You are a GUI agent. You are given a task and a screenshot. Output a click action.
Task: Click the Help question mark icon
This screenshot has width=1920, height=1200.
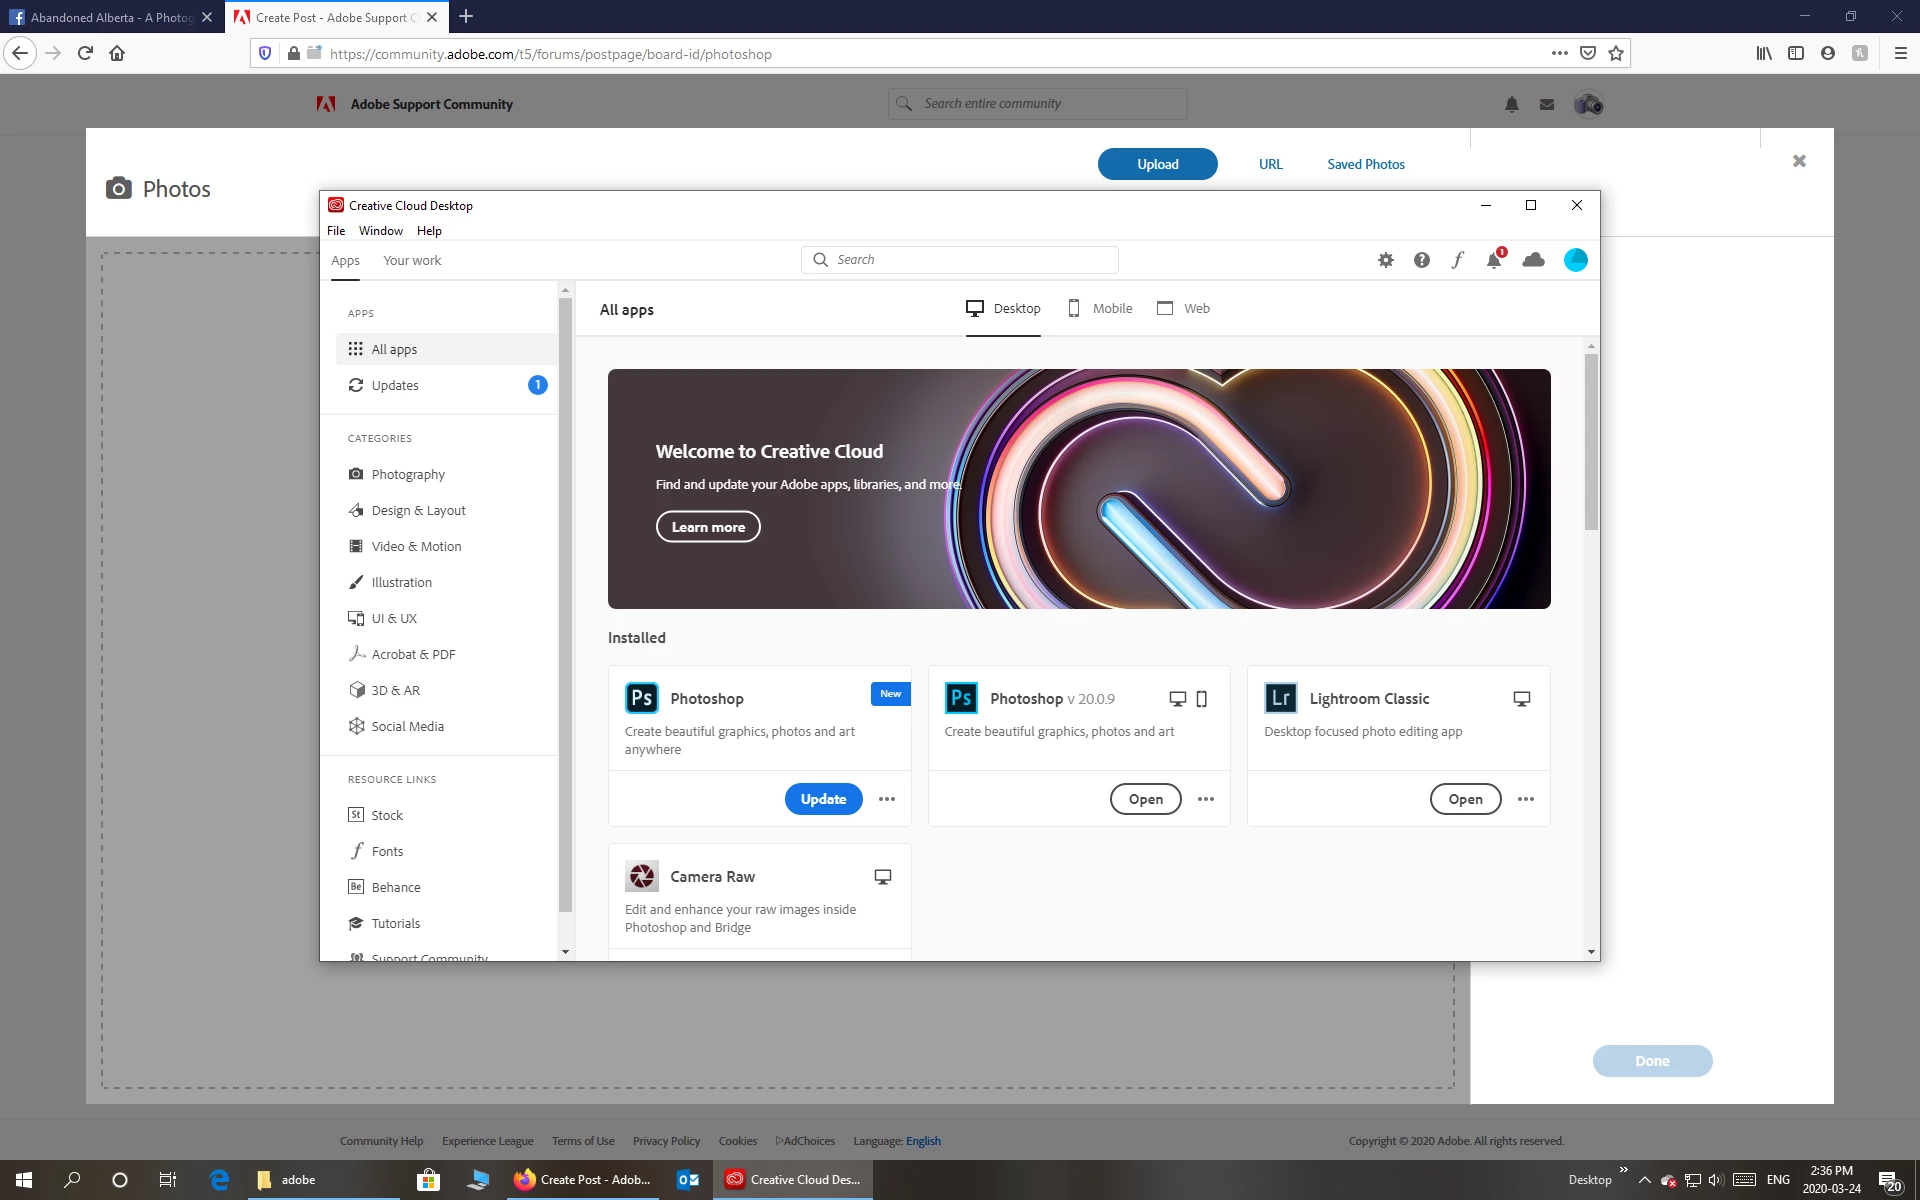tap(1421, 260)
